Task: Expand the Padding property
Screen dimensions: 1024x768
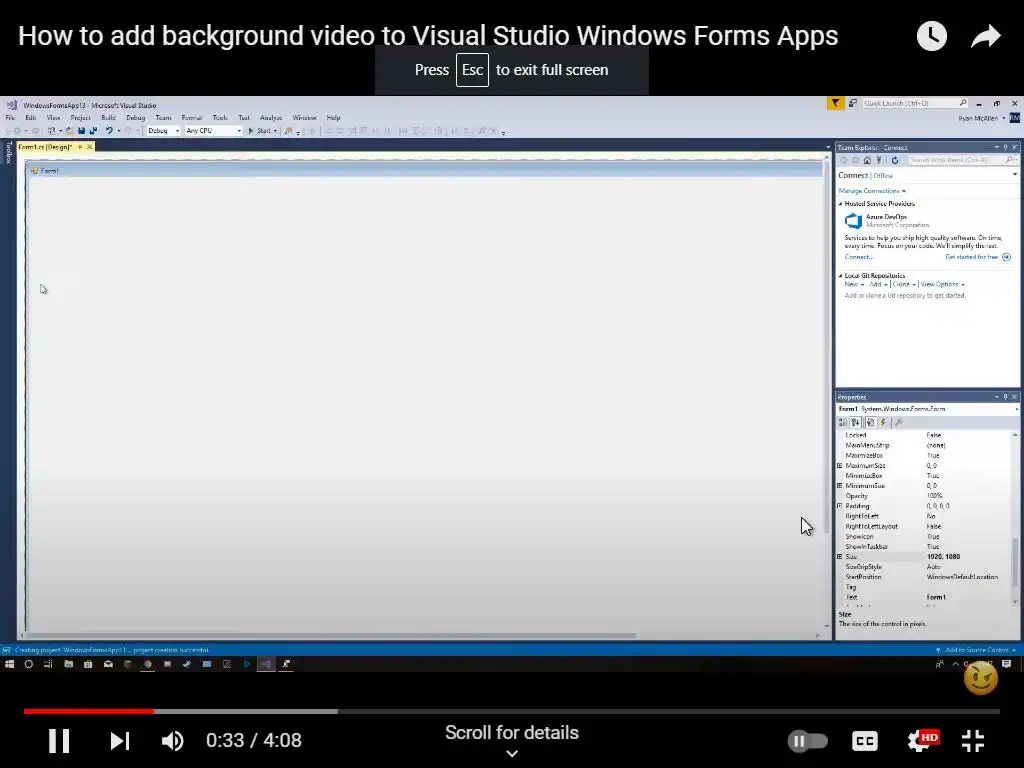Action: (840, 506)
